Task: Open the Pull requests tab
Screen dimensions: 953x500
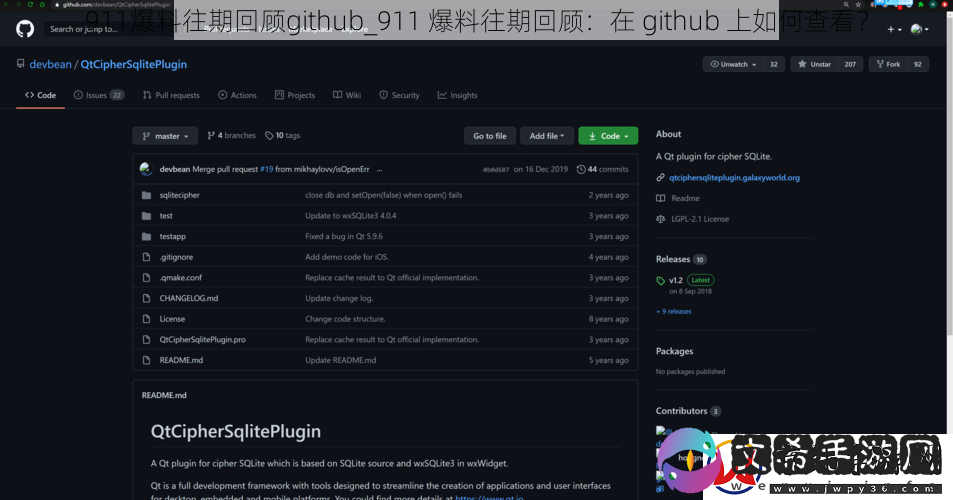Action: (171, 95)
